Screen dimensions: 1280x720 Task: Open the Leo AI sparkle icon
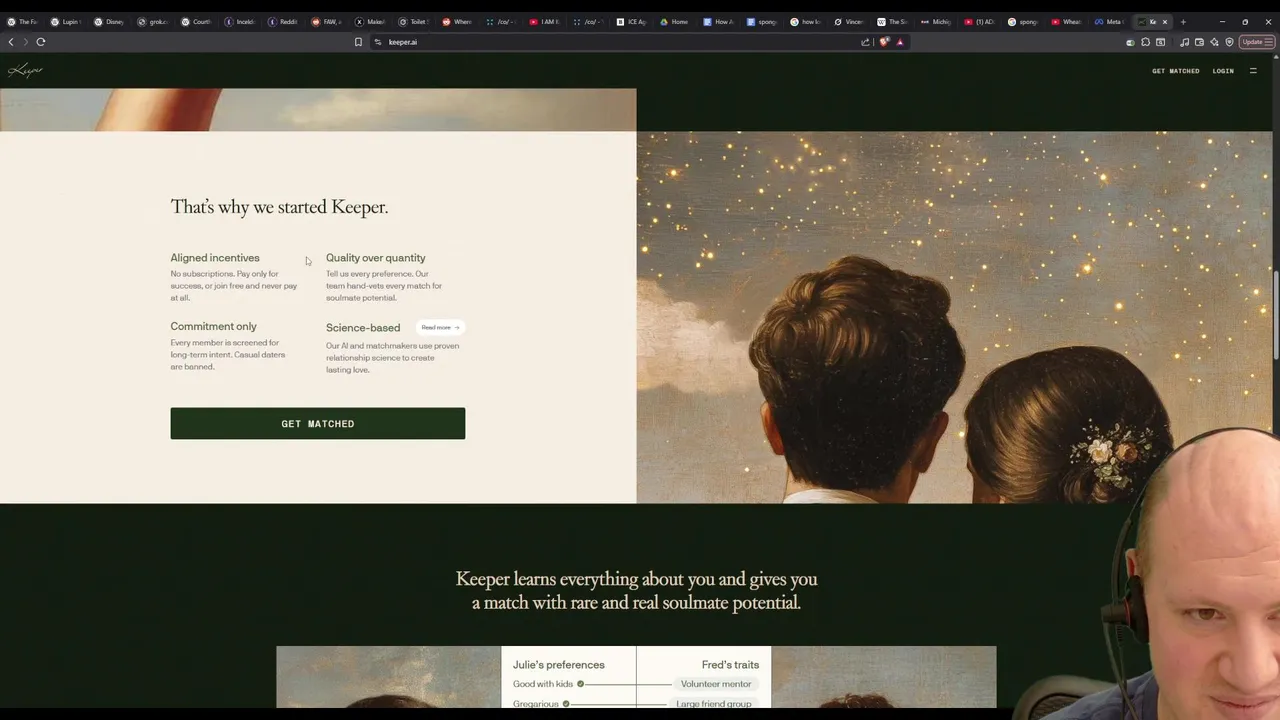tap(1214, 42)
